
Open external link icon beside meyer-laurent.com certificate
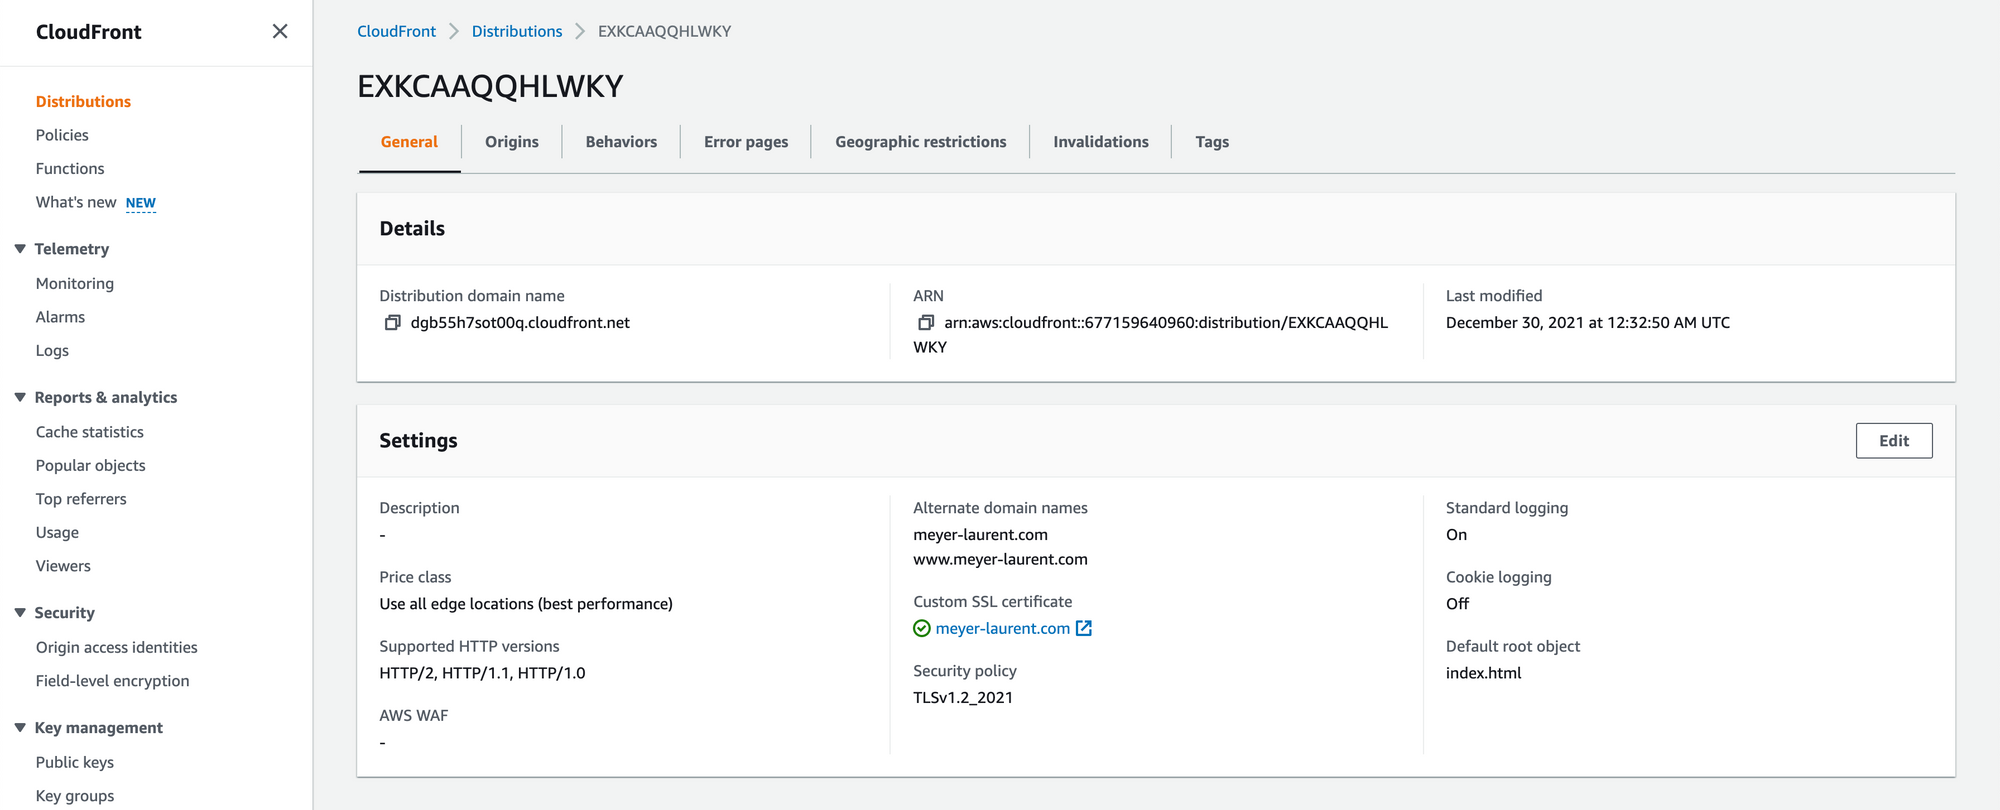pos(1084,628)
